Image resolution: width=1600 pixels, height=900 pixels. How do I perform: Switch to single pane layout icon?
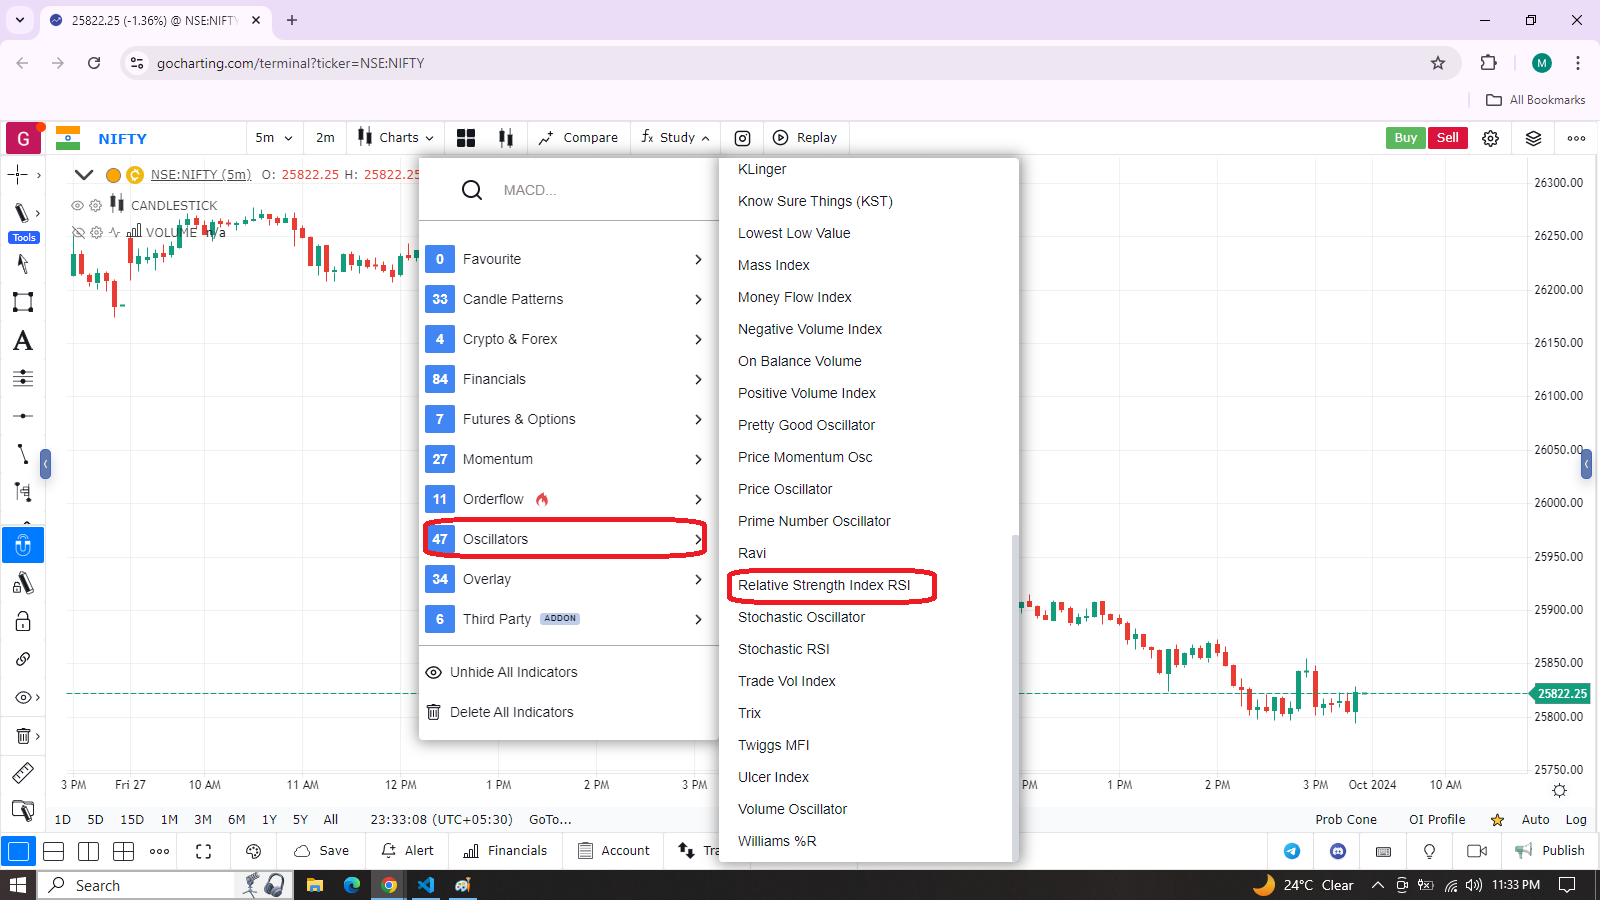pyautogui.click(x=19, y=851)
